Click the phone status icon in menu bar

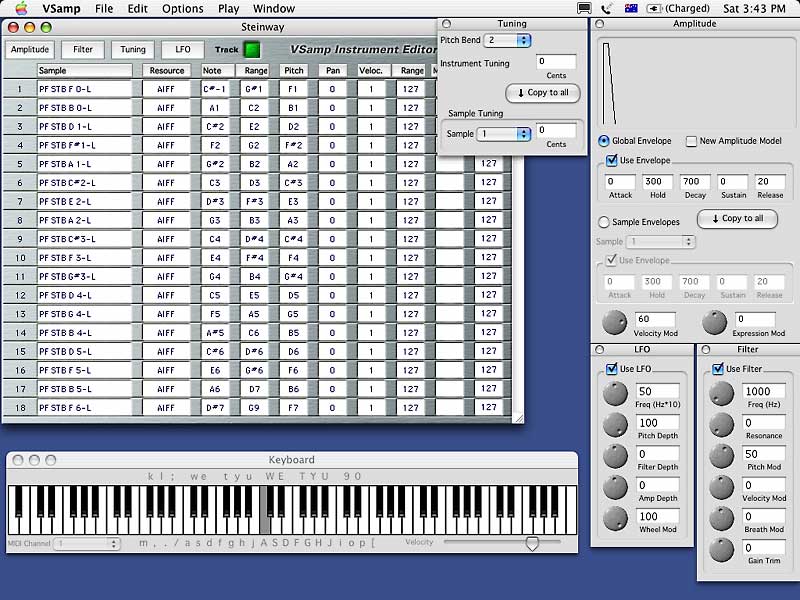[x=607, y=9]
